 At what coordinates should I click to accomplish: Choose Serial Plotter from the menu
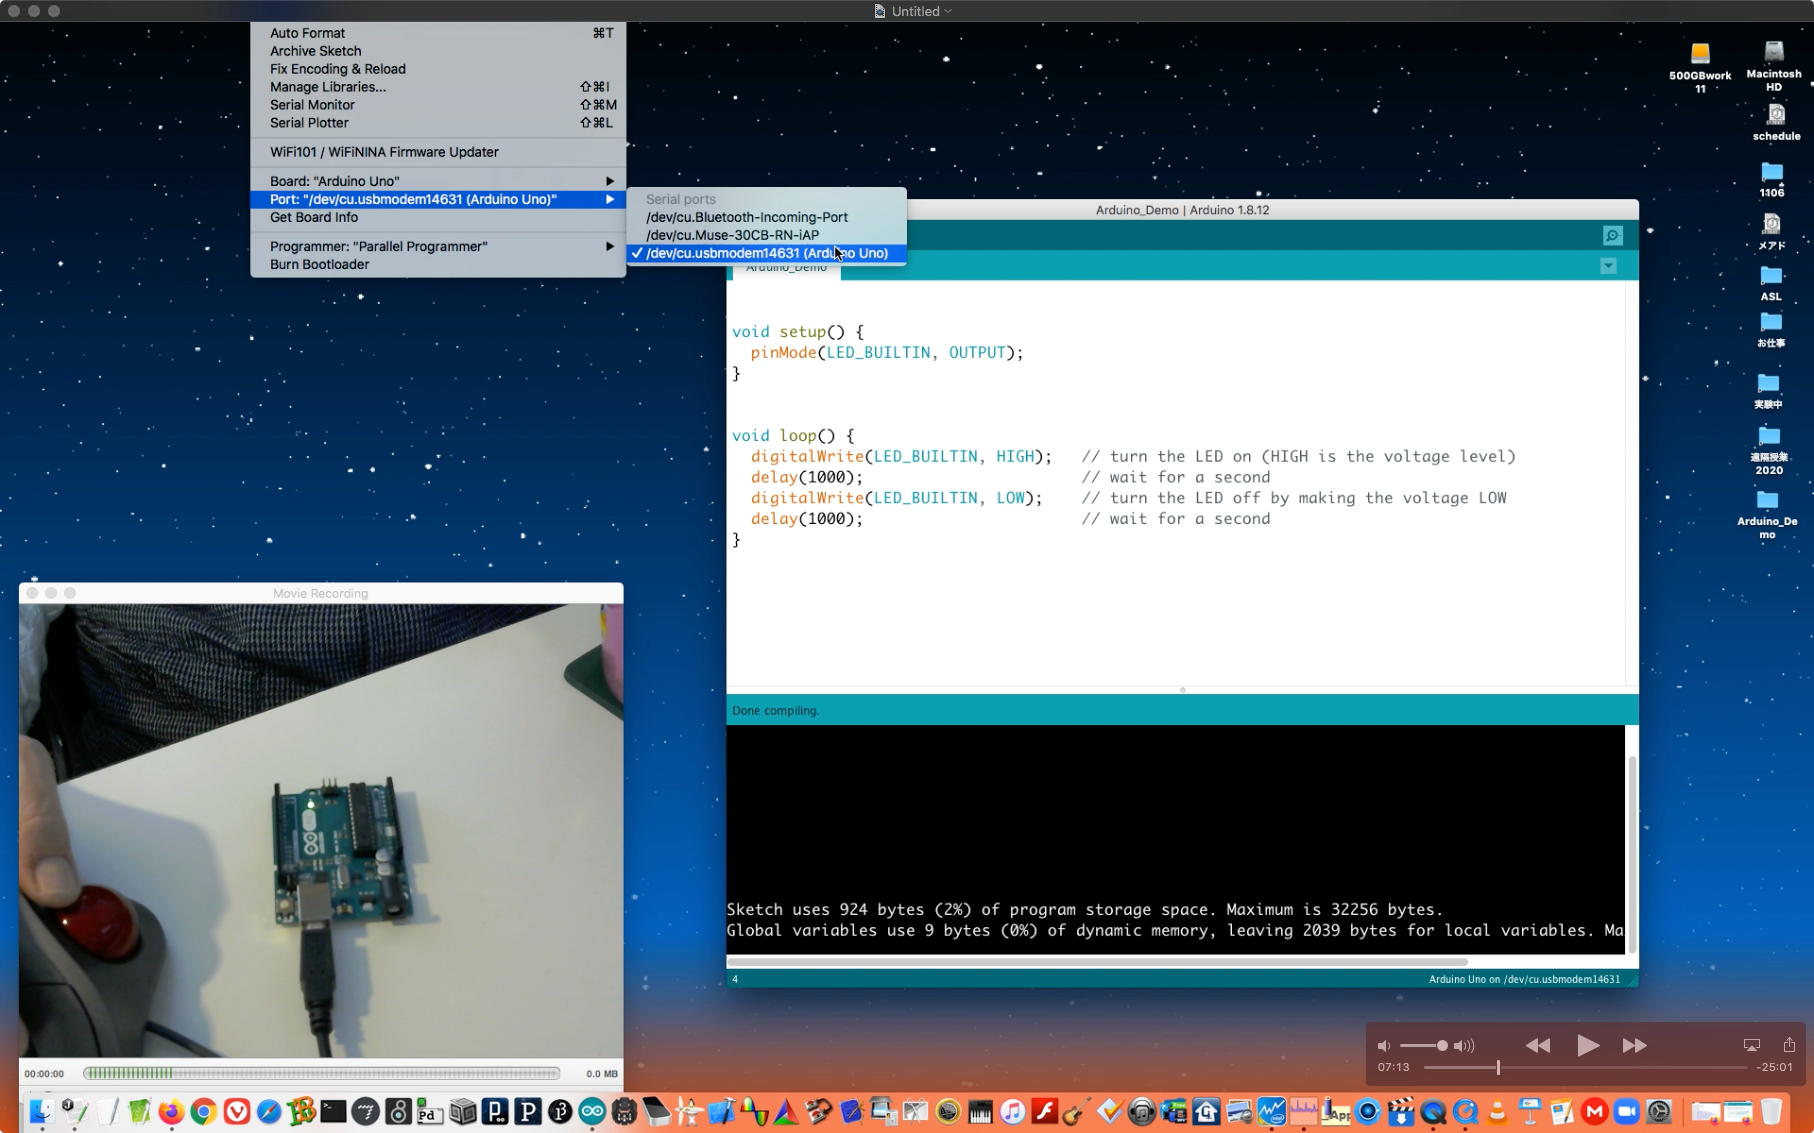(x=309, y=123)
